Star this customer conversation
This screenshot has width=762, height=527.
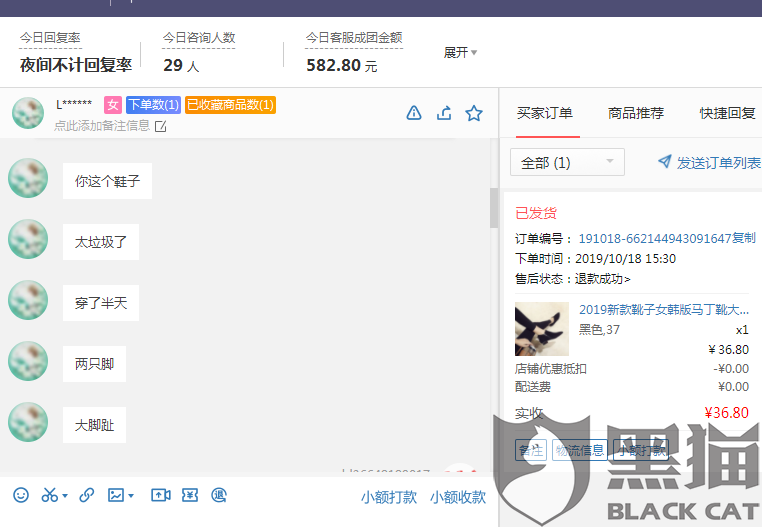tap(474, 113)
